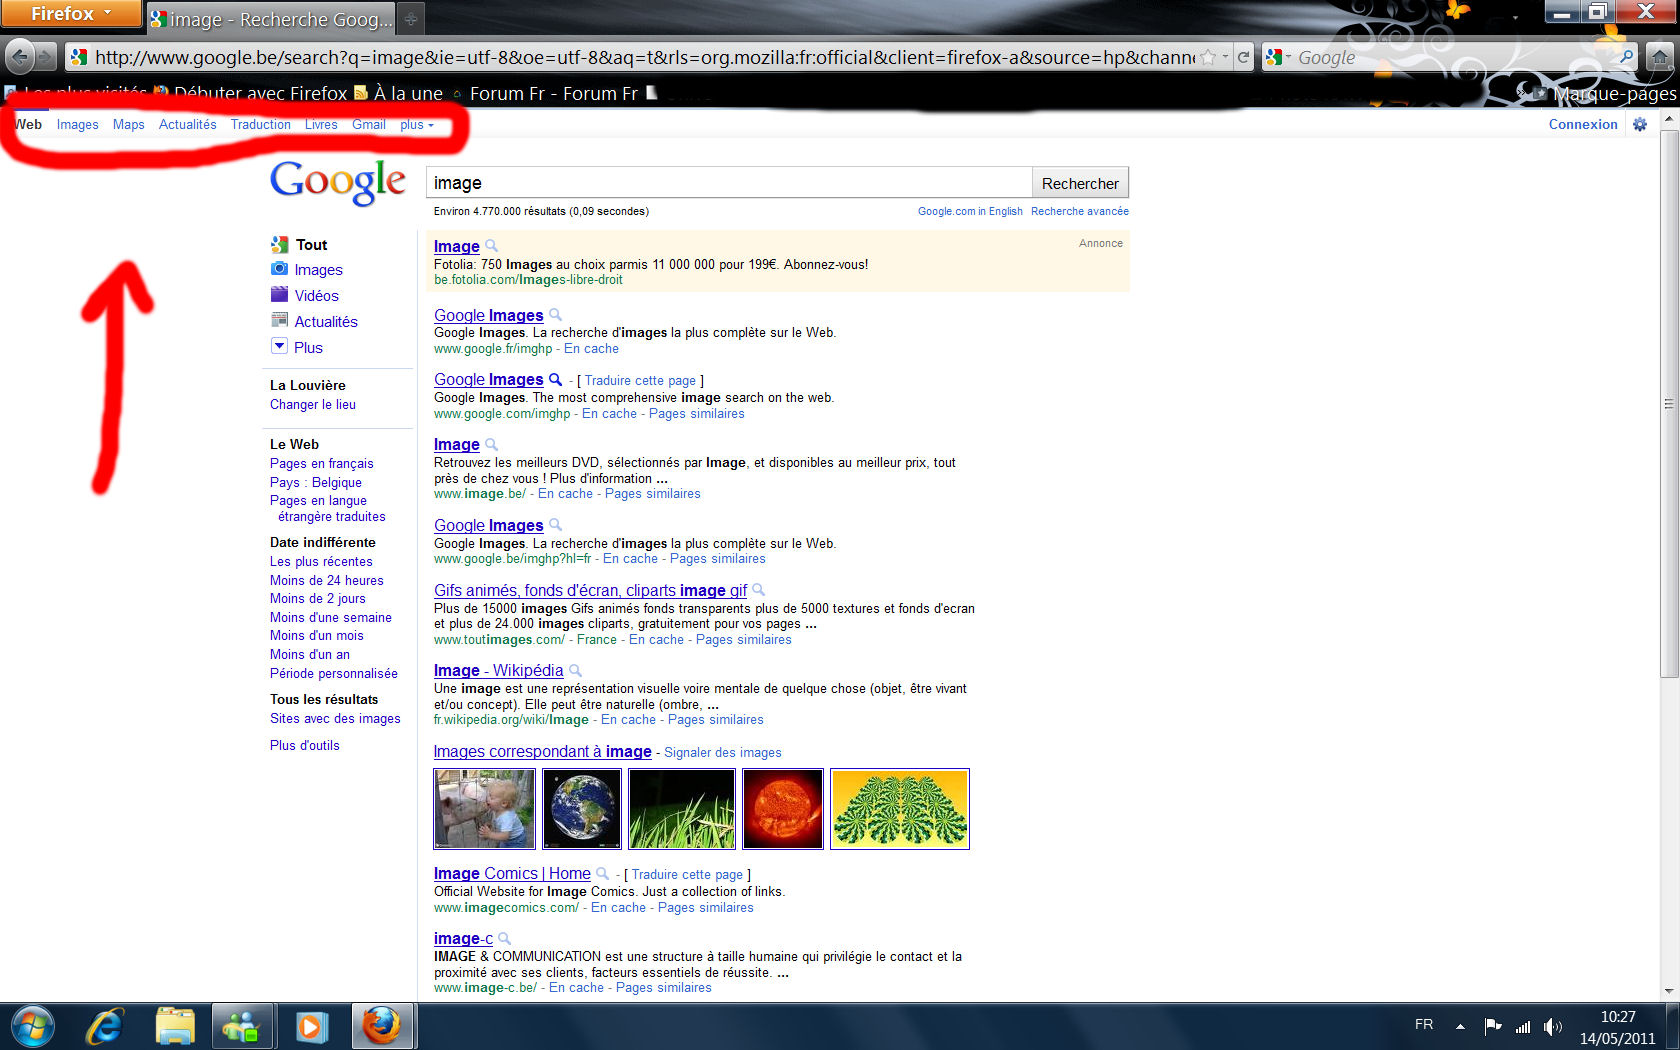Click the vertical page scrollbar thumb
Viewport: 1680px width, 1050px height.
(1669, 404)
